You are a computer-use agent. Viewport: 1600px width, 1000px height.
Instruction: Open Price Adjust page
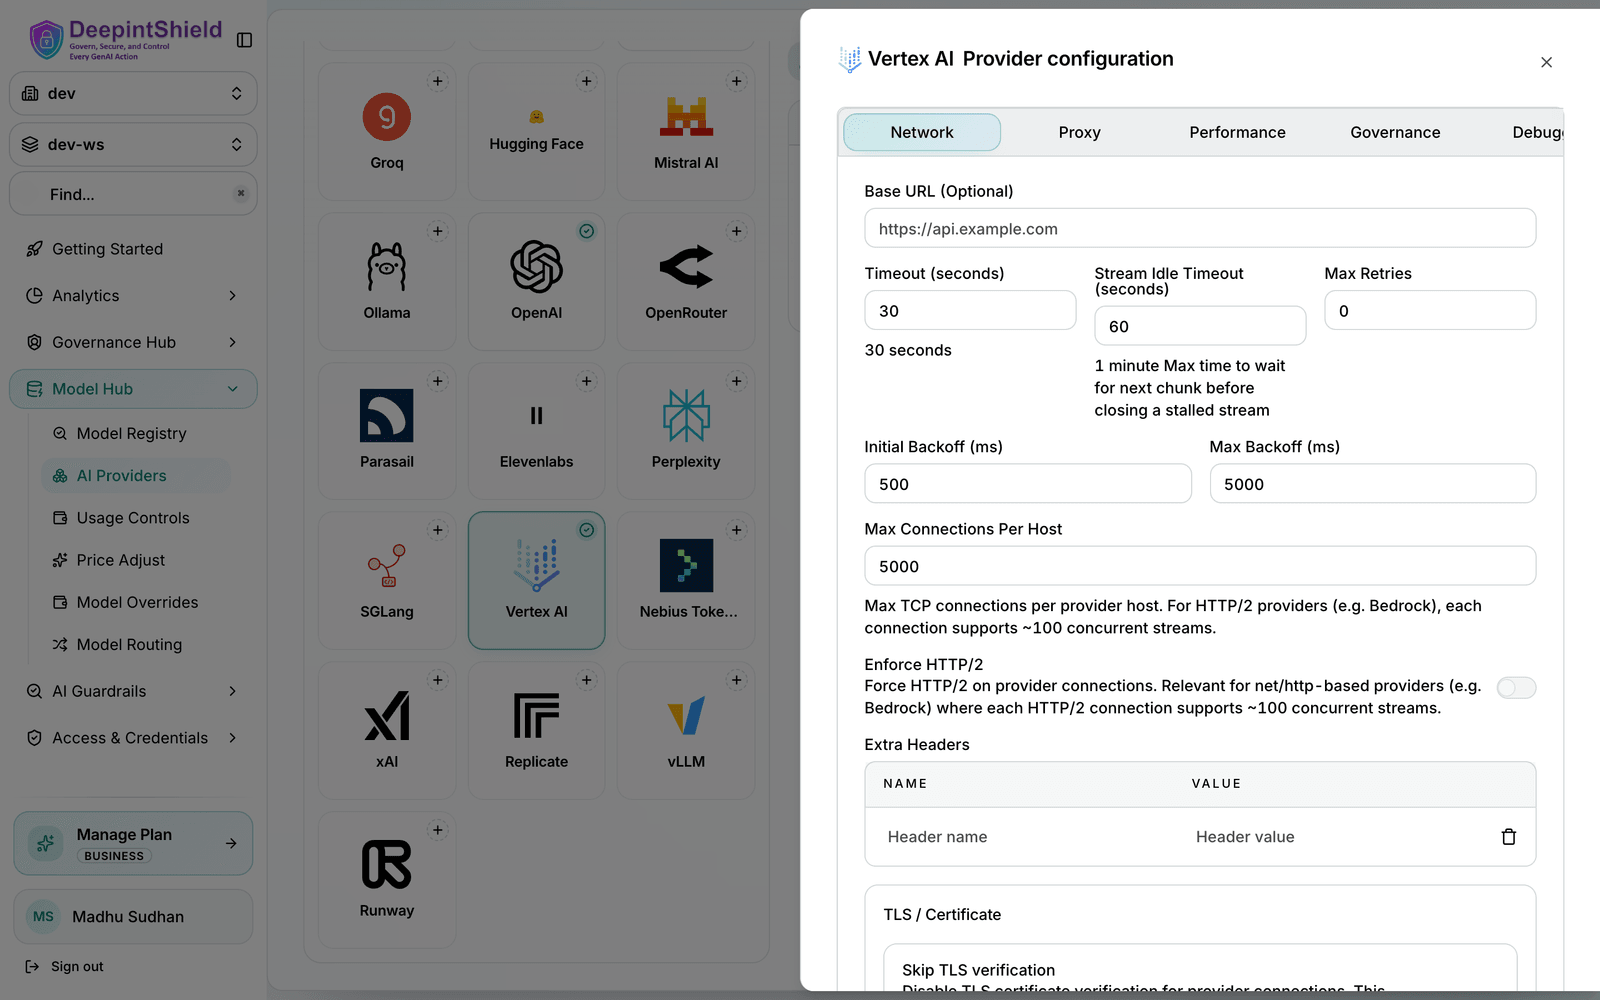click(136, 560)
